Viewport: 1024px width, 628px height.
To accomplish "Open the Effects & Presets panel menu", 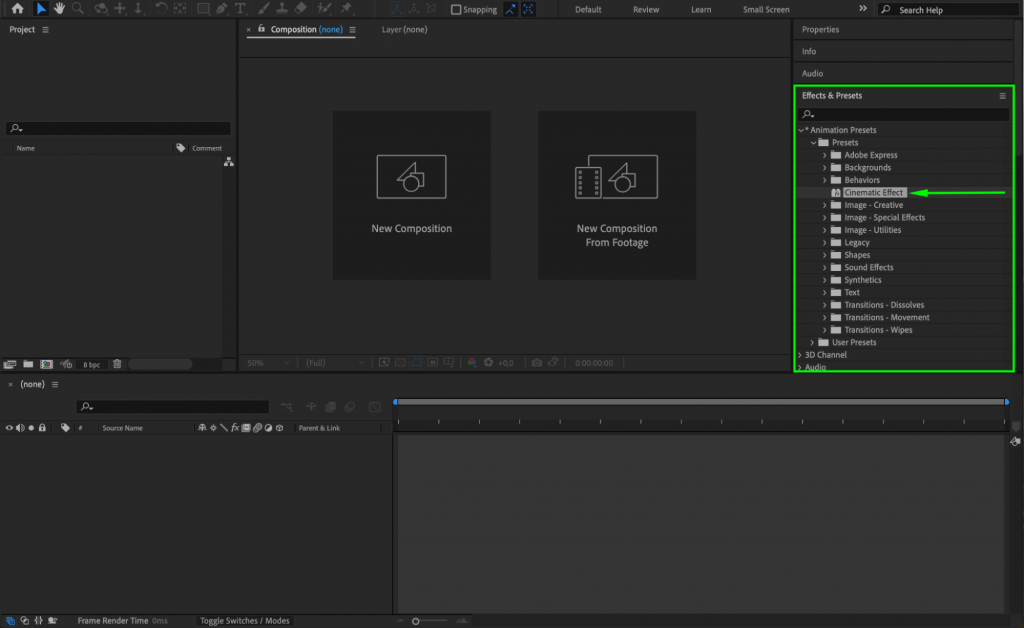I will (1002, 95).
